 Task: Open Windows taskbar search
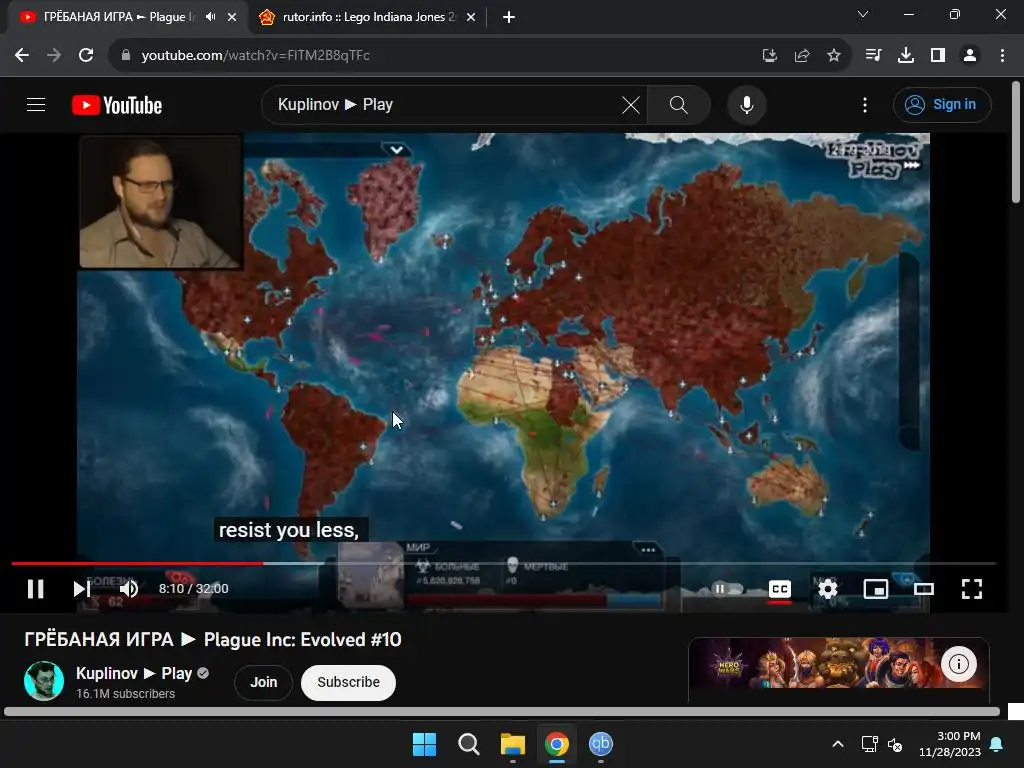point(468,744)
